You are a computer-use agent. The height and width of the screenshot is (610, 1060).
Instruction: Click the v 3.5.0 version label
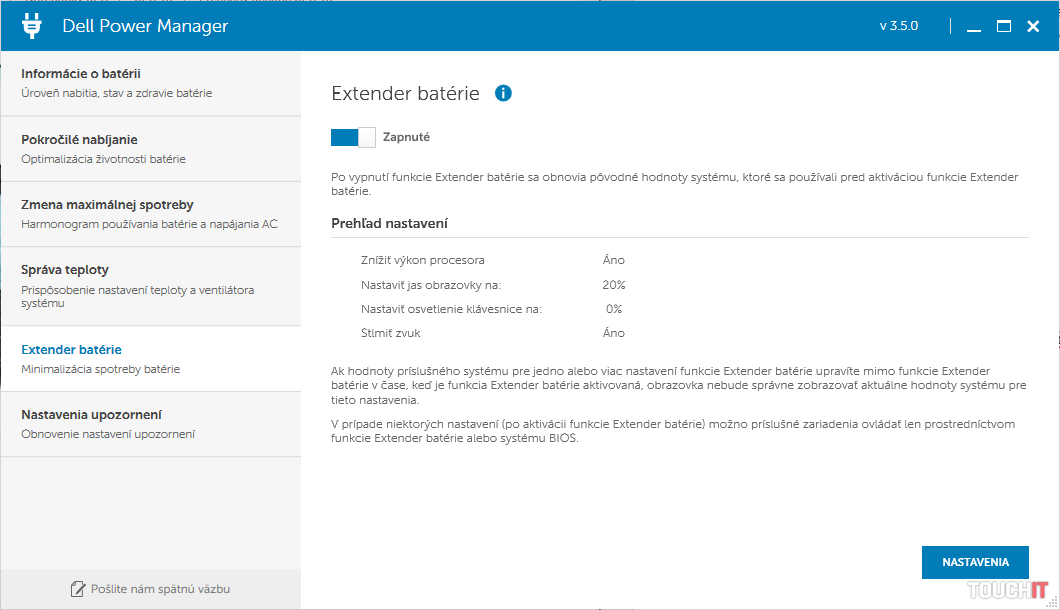[x=899, y=26]
